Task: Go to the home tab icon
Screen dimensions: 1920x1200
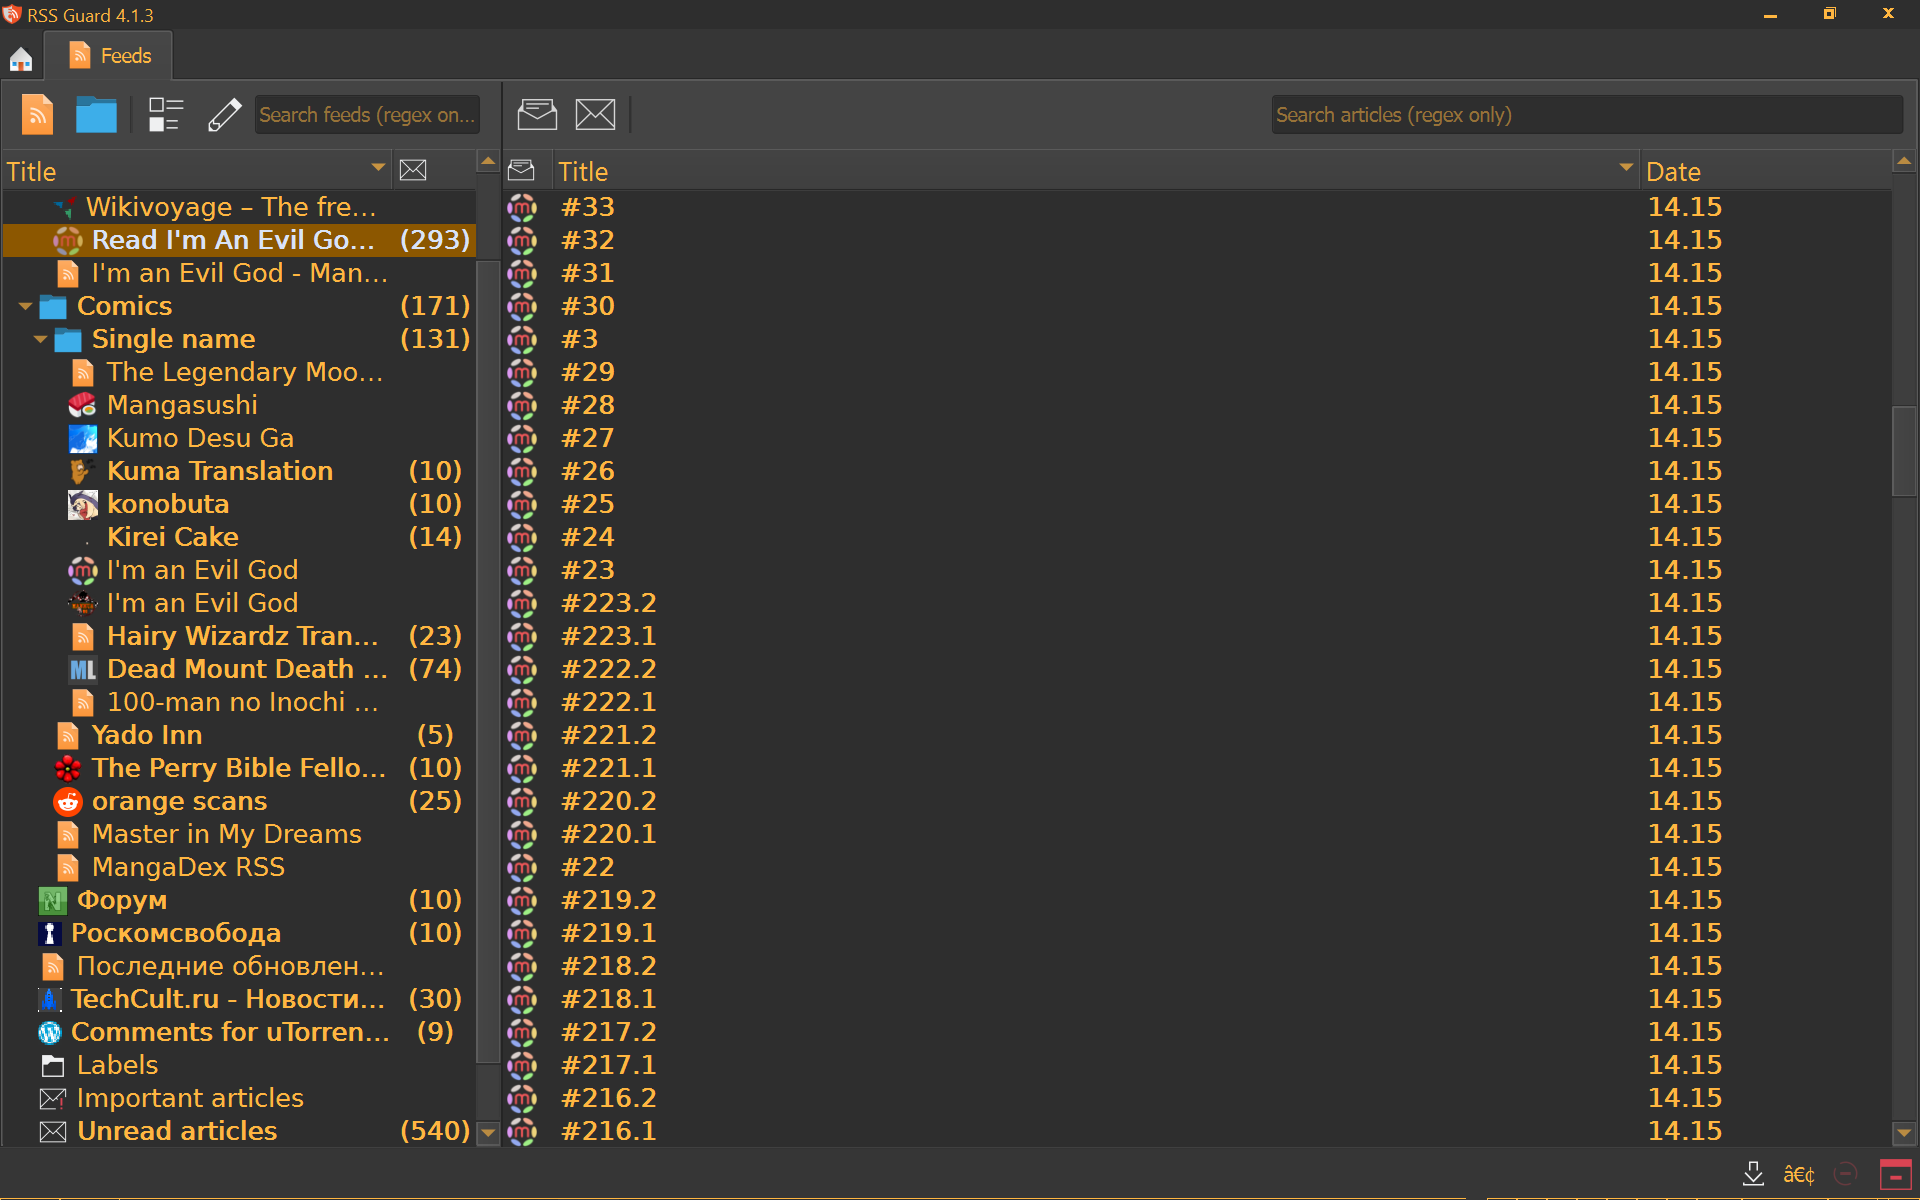Action: click(x=21, y=59)
